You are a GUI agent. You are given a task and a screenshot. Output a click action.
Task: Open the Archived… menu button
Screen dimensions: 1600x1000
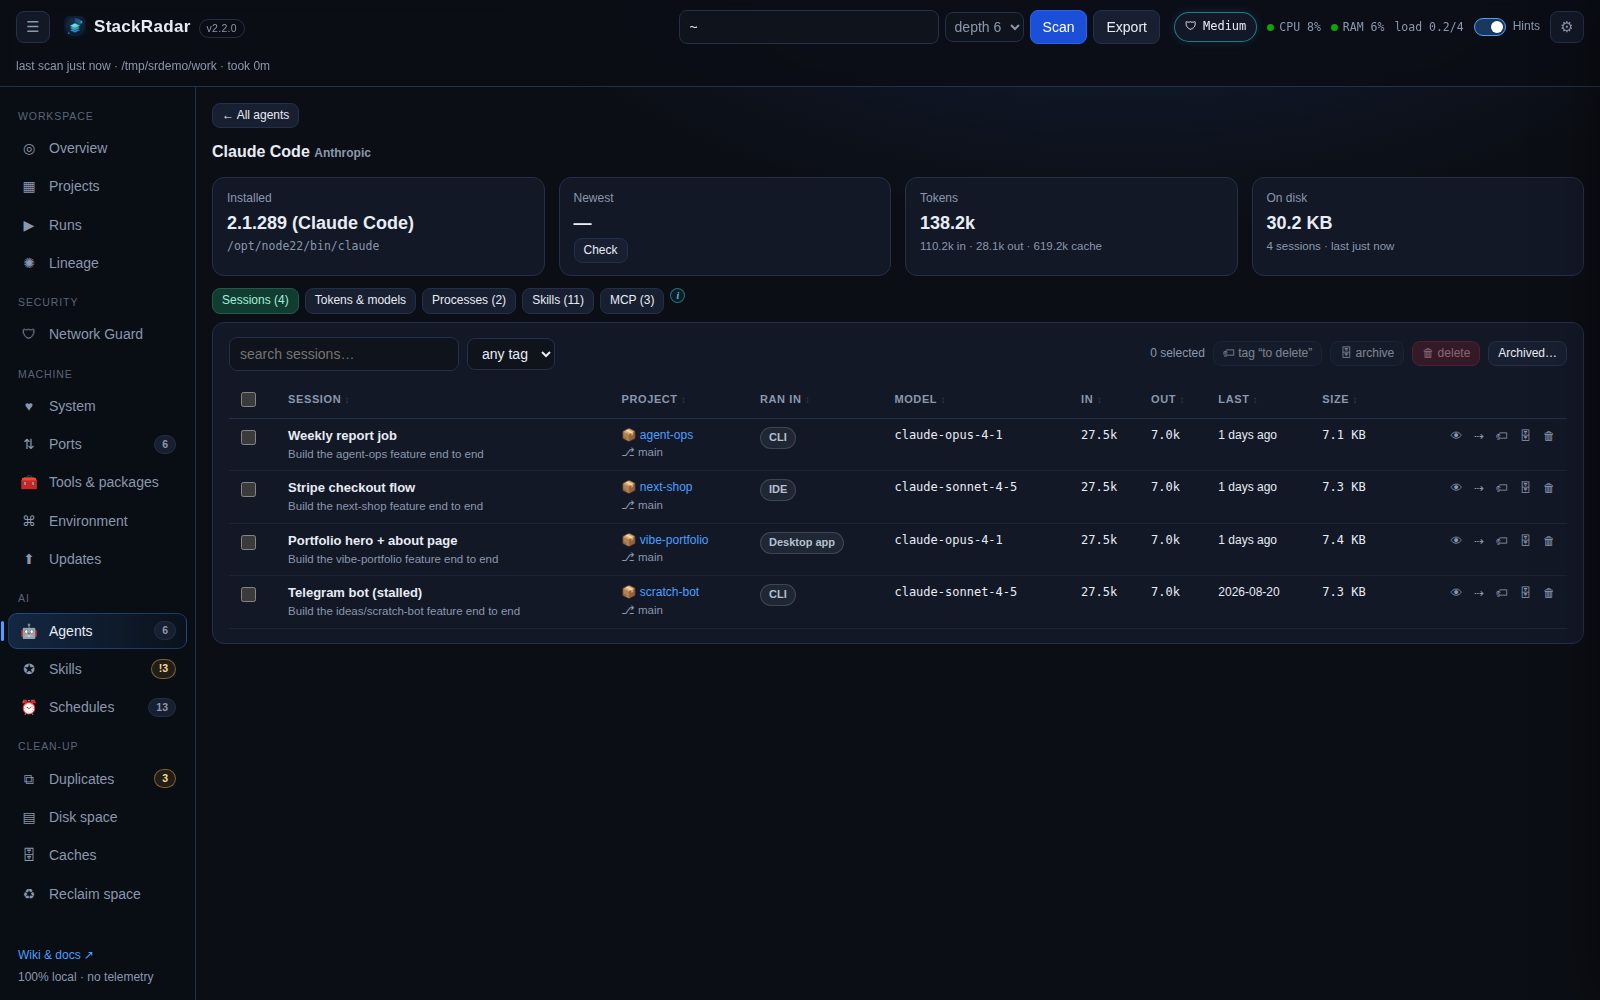(1527, 353)
